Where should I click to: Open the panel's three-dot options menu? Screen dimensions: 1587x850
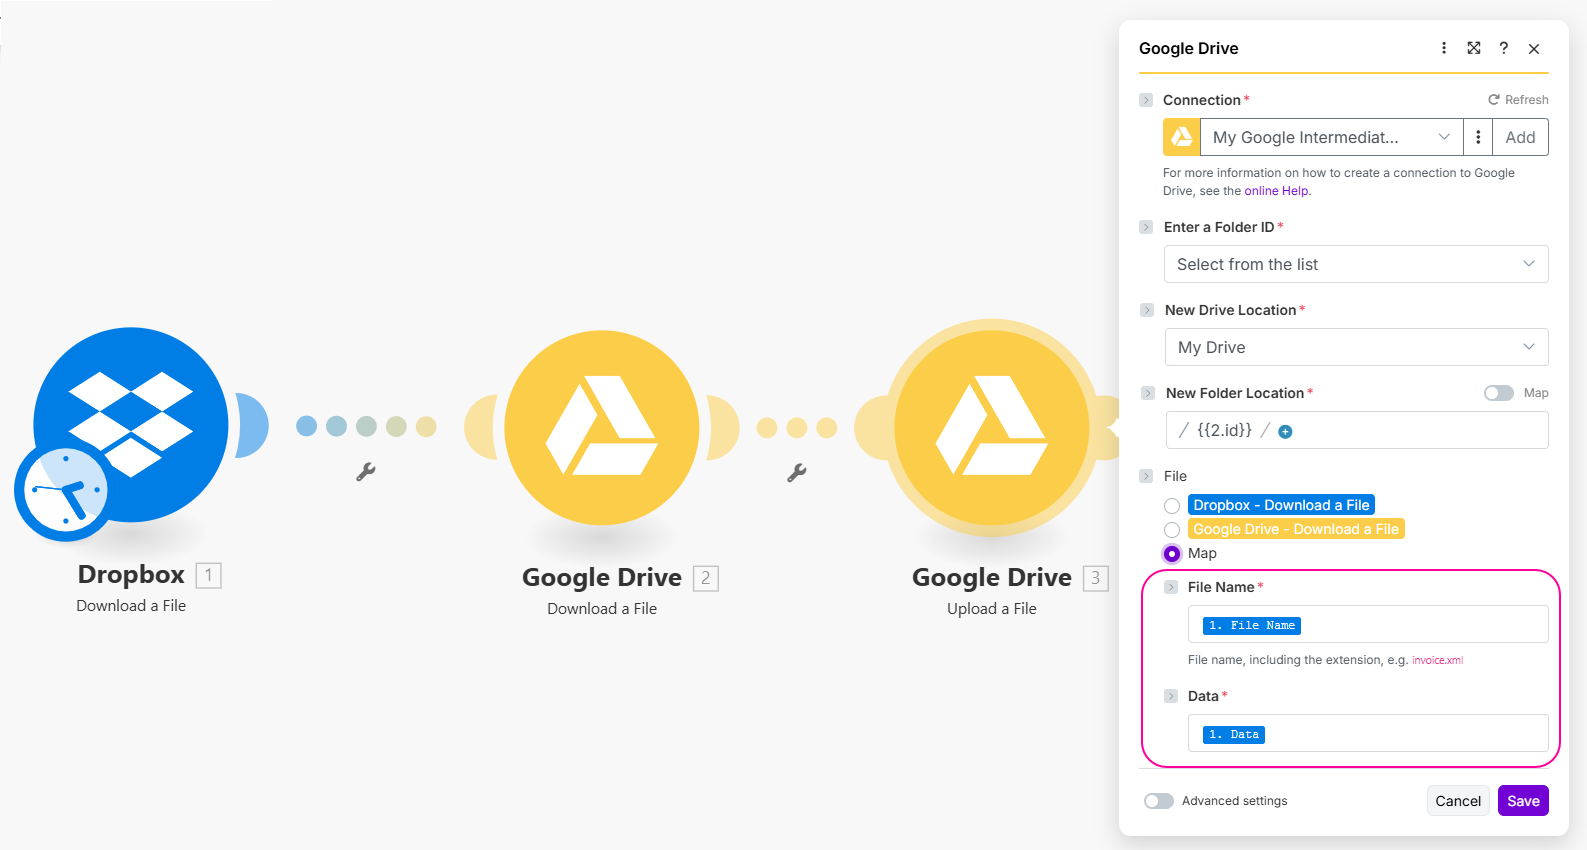pos(1443,48)
